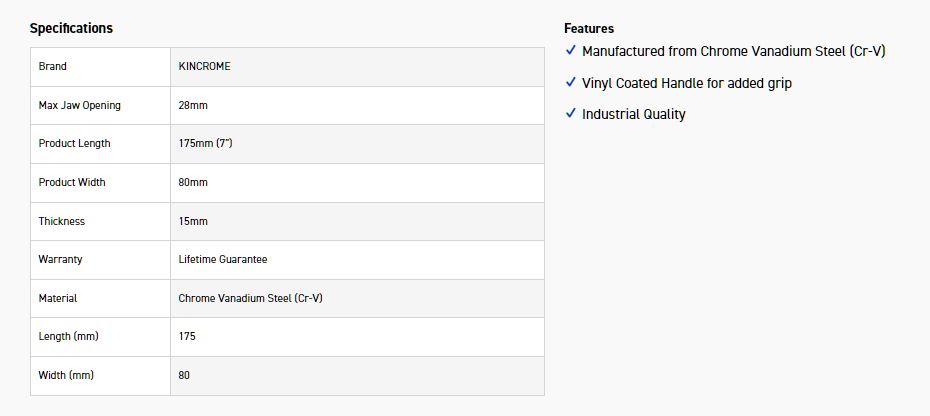Select the 175mm (7") length value
The height and width of the screenshot is (416, 930).
pyautogui.click(x=205, y=143)
